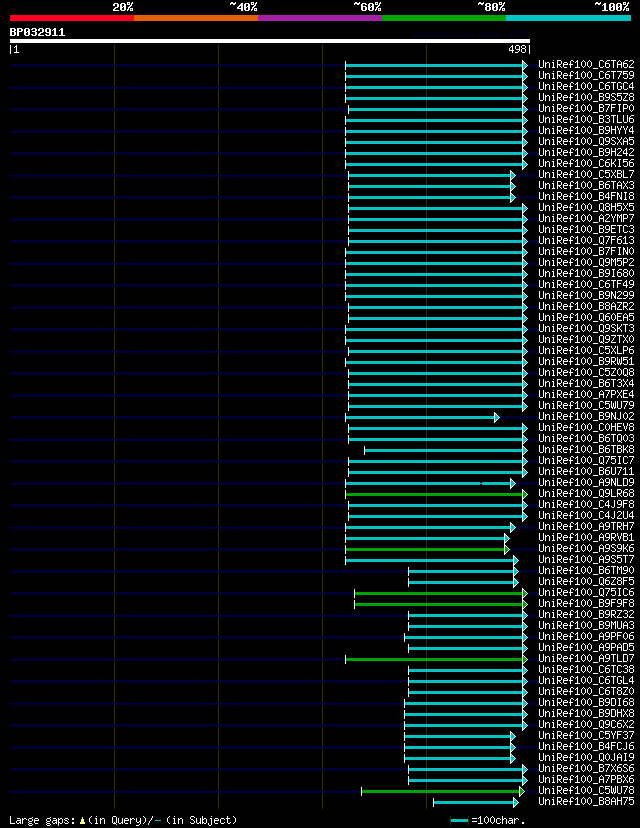Click the red 20% legend color bar
The height and width of the screenshot is (828, 640).
coord(72,18)
